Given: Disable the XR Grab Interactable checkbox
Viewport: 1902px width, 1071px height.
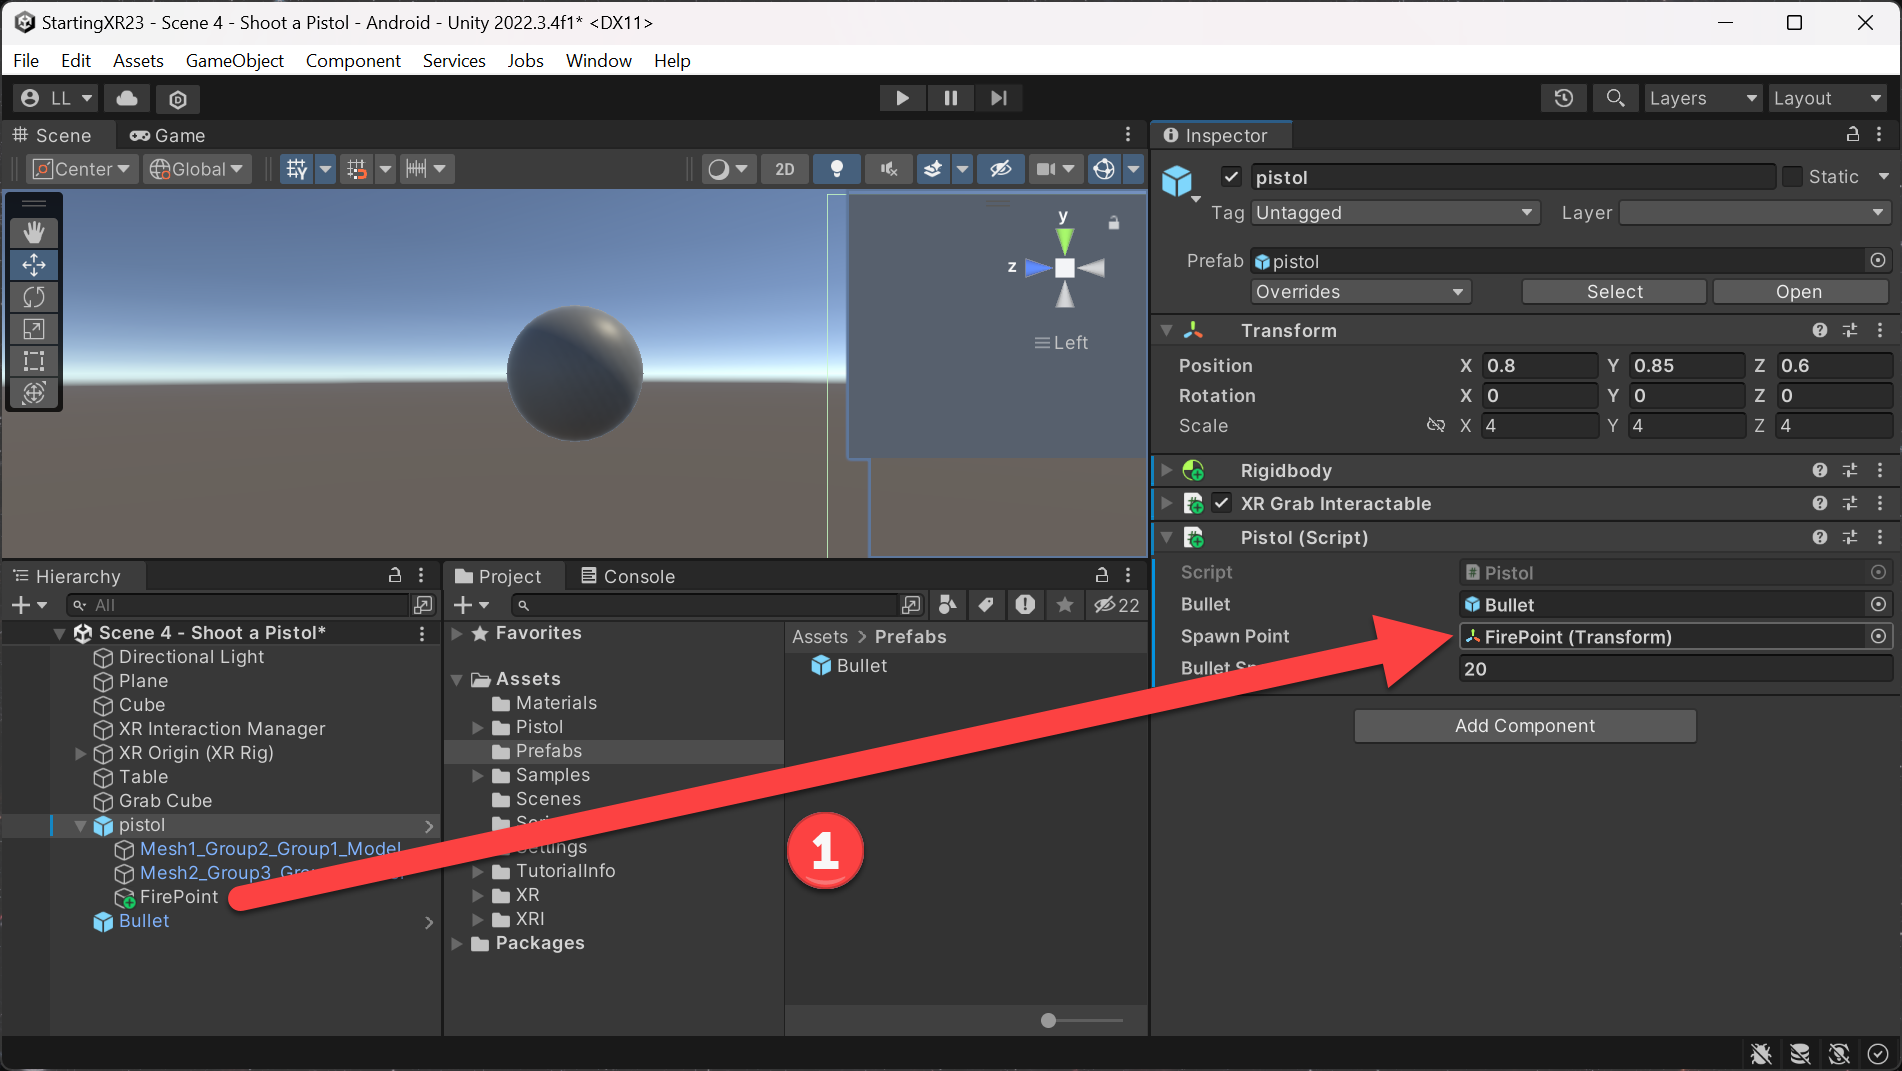Looking at the screenshot, I should click(x=1221, y=503).
